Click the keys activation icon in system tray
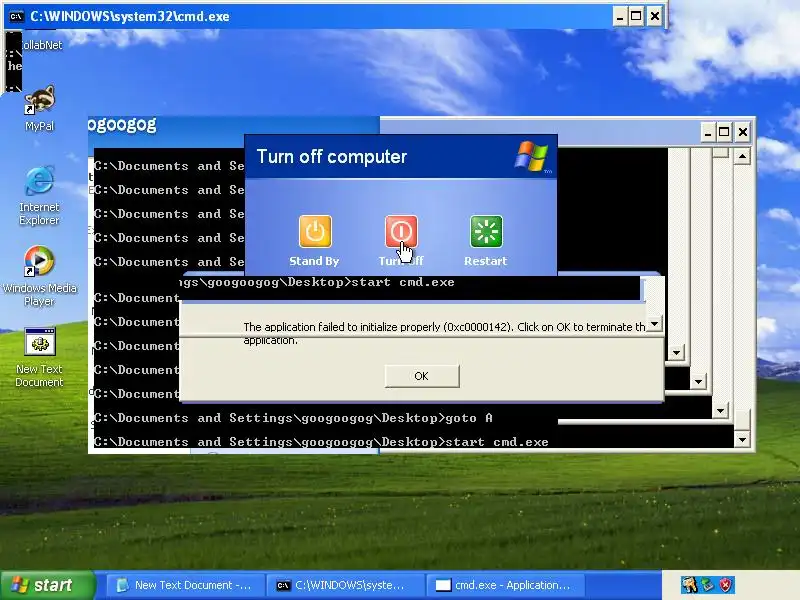 click(x=689, y=585)
